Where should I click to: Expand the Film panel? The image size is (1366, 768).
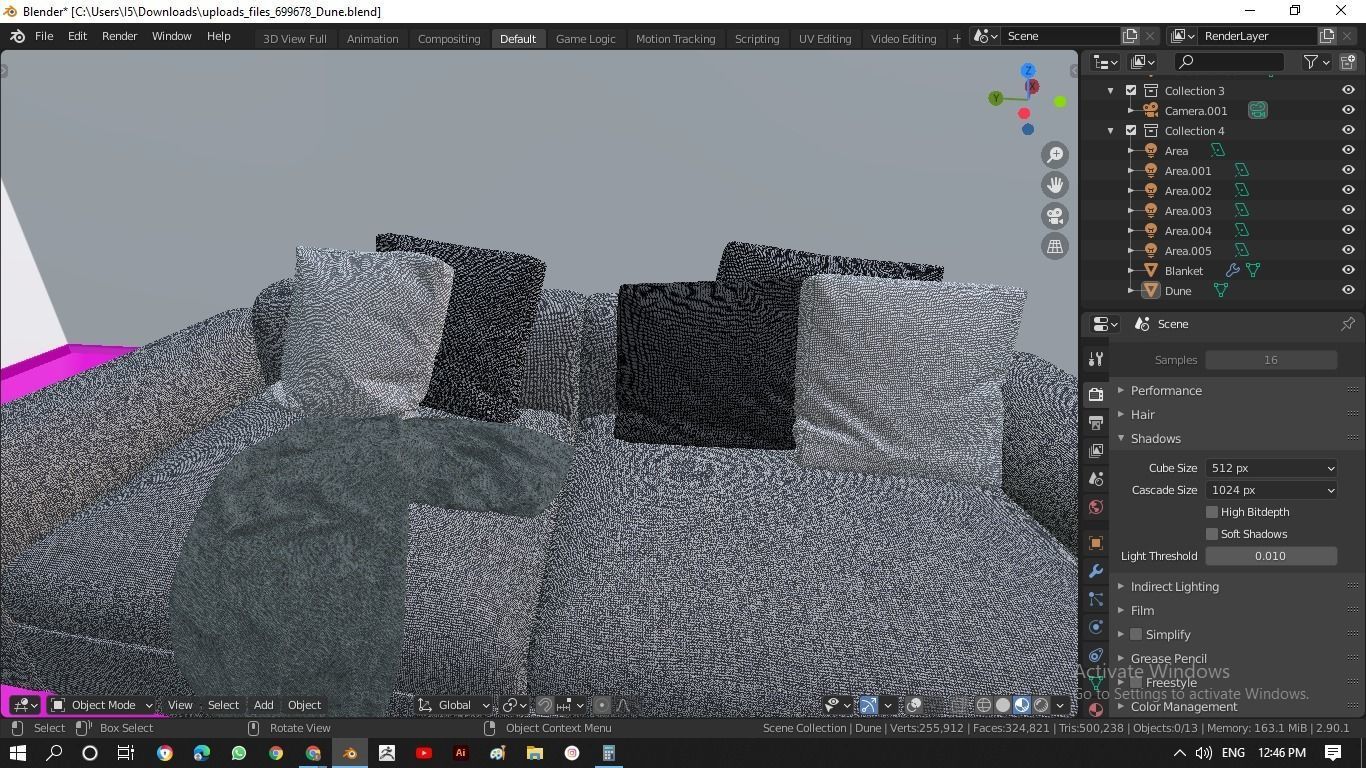[x=1142, y=610]
